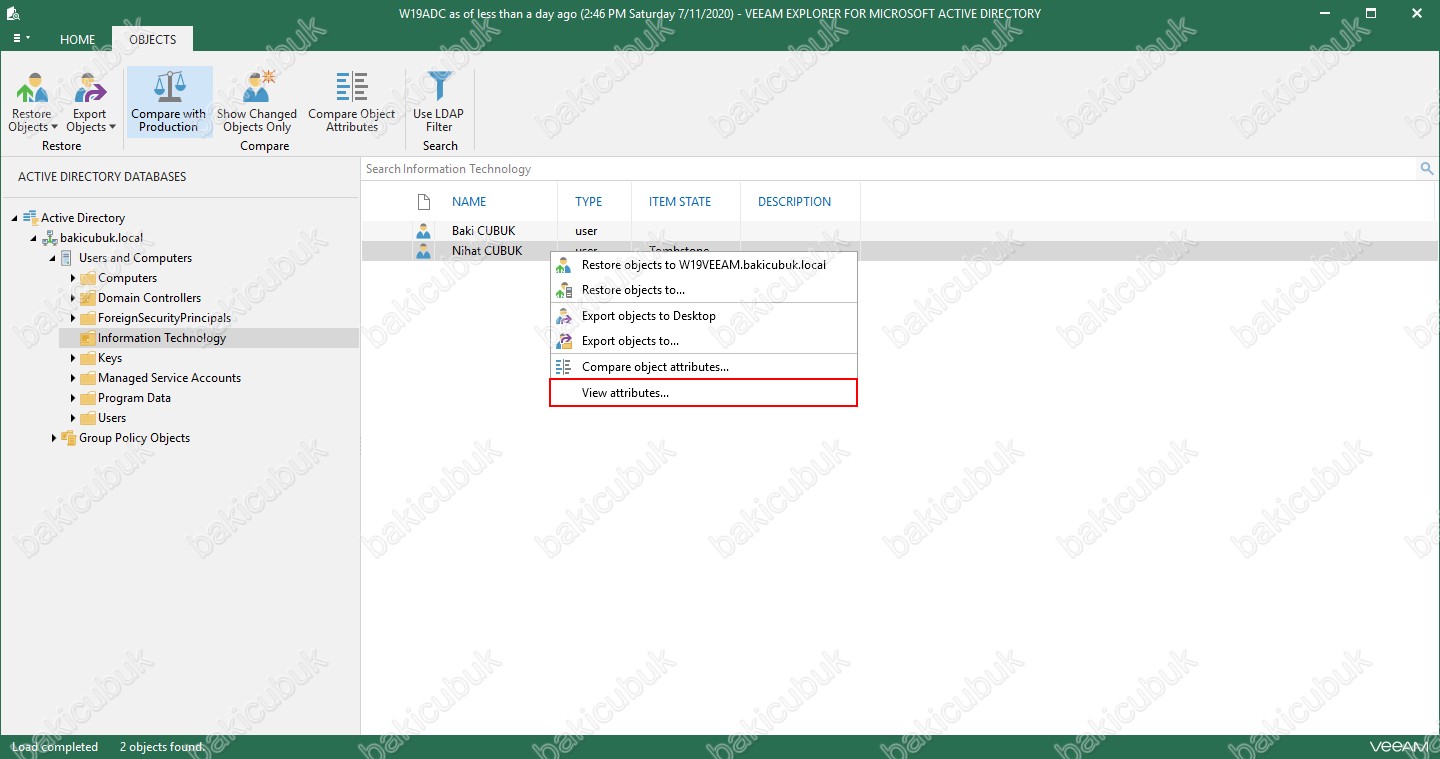The image size is (1440, 759).
Task: Click the search magnifier icon
Action: [x=1427, y=169]
